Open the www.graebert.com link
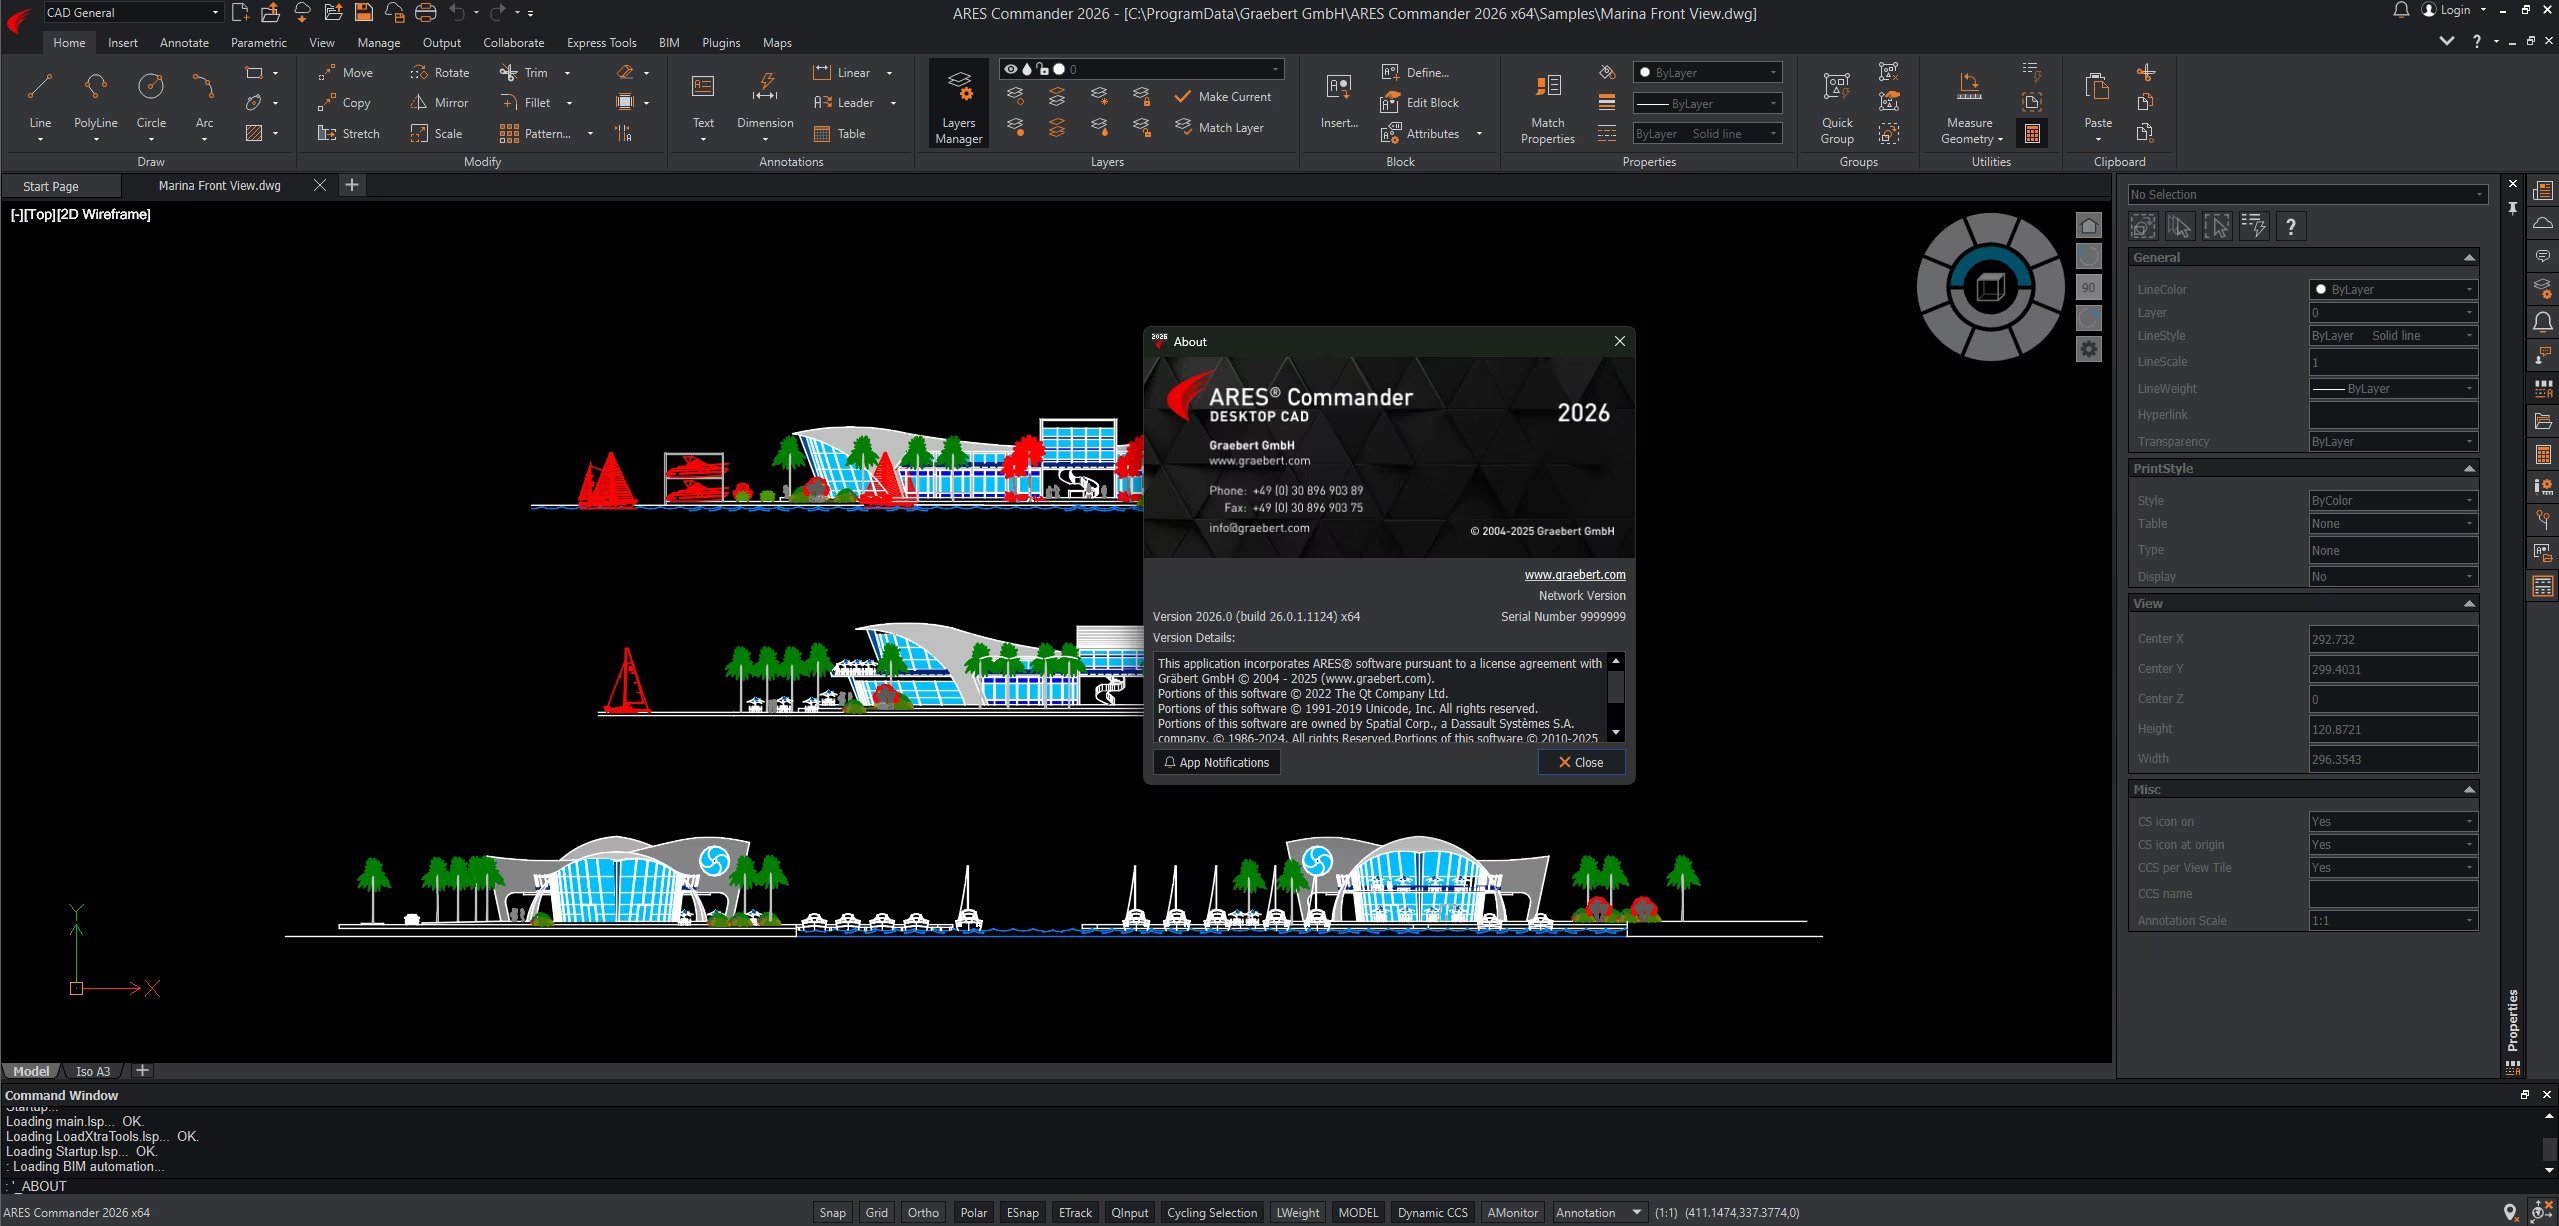The height and width of the screenshot is (1226, 2559). [1574, 574]
